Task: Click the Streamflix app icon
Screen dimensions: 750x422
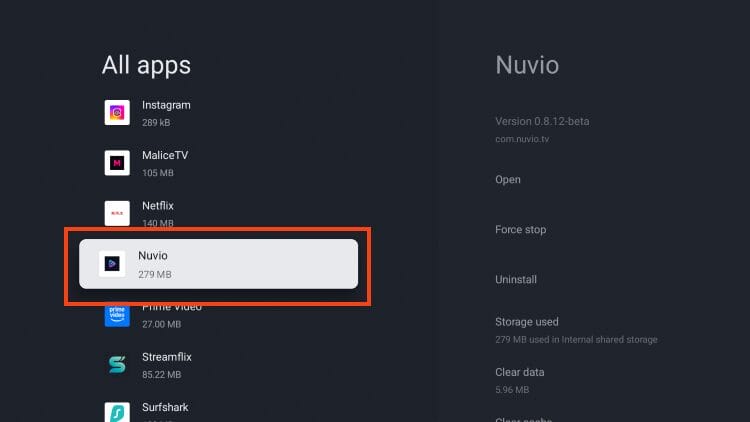Action: click(117, 365)
